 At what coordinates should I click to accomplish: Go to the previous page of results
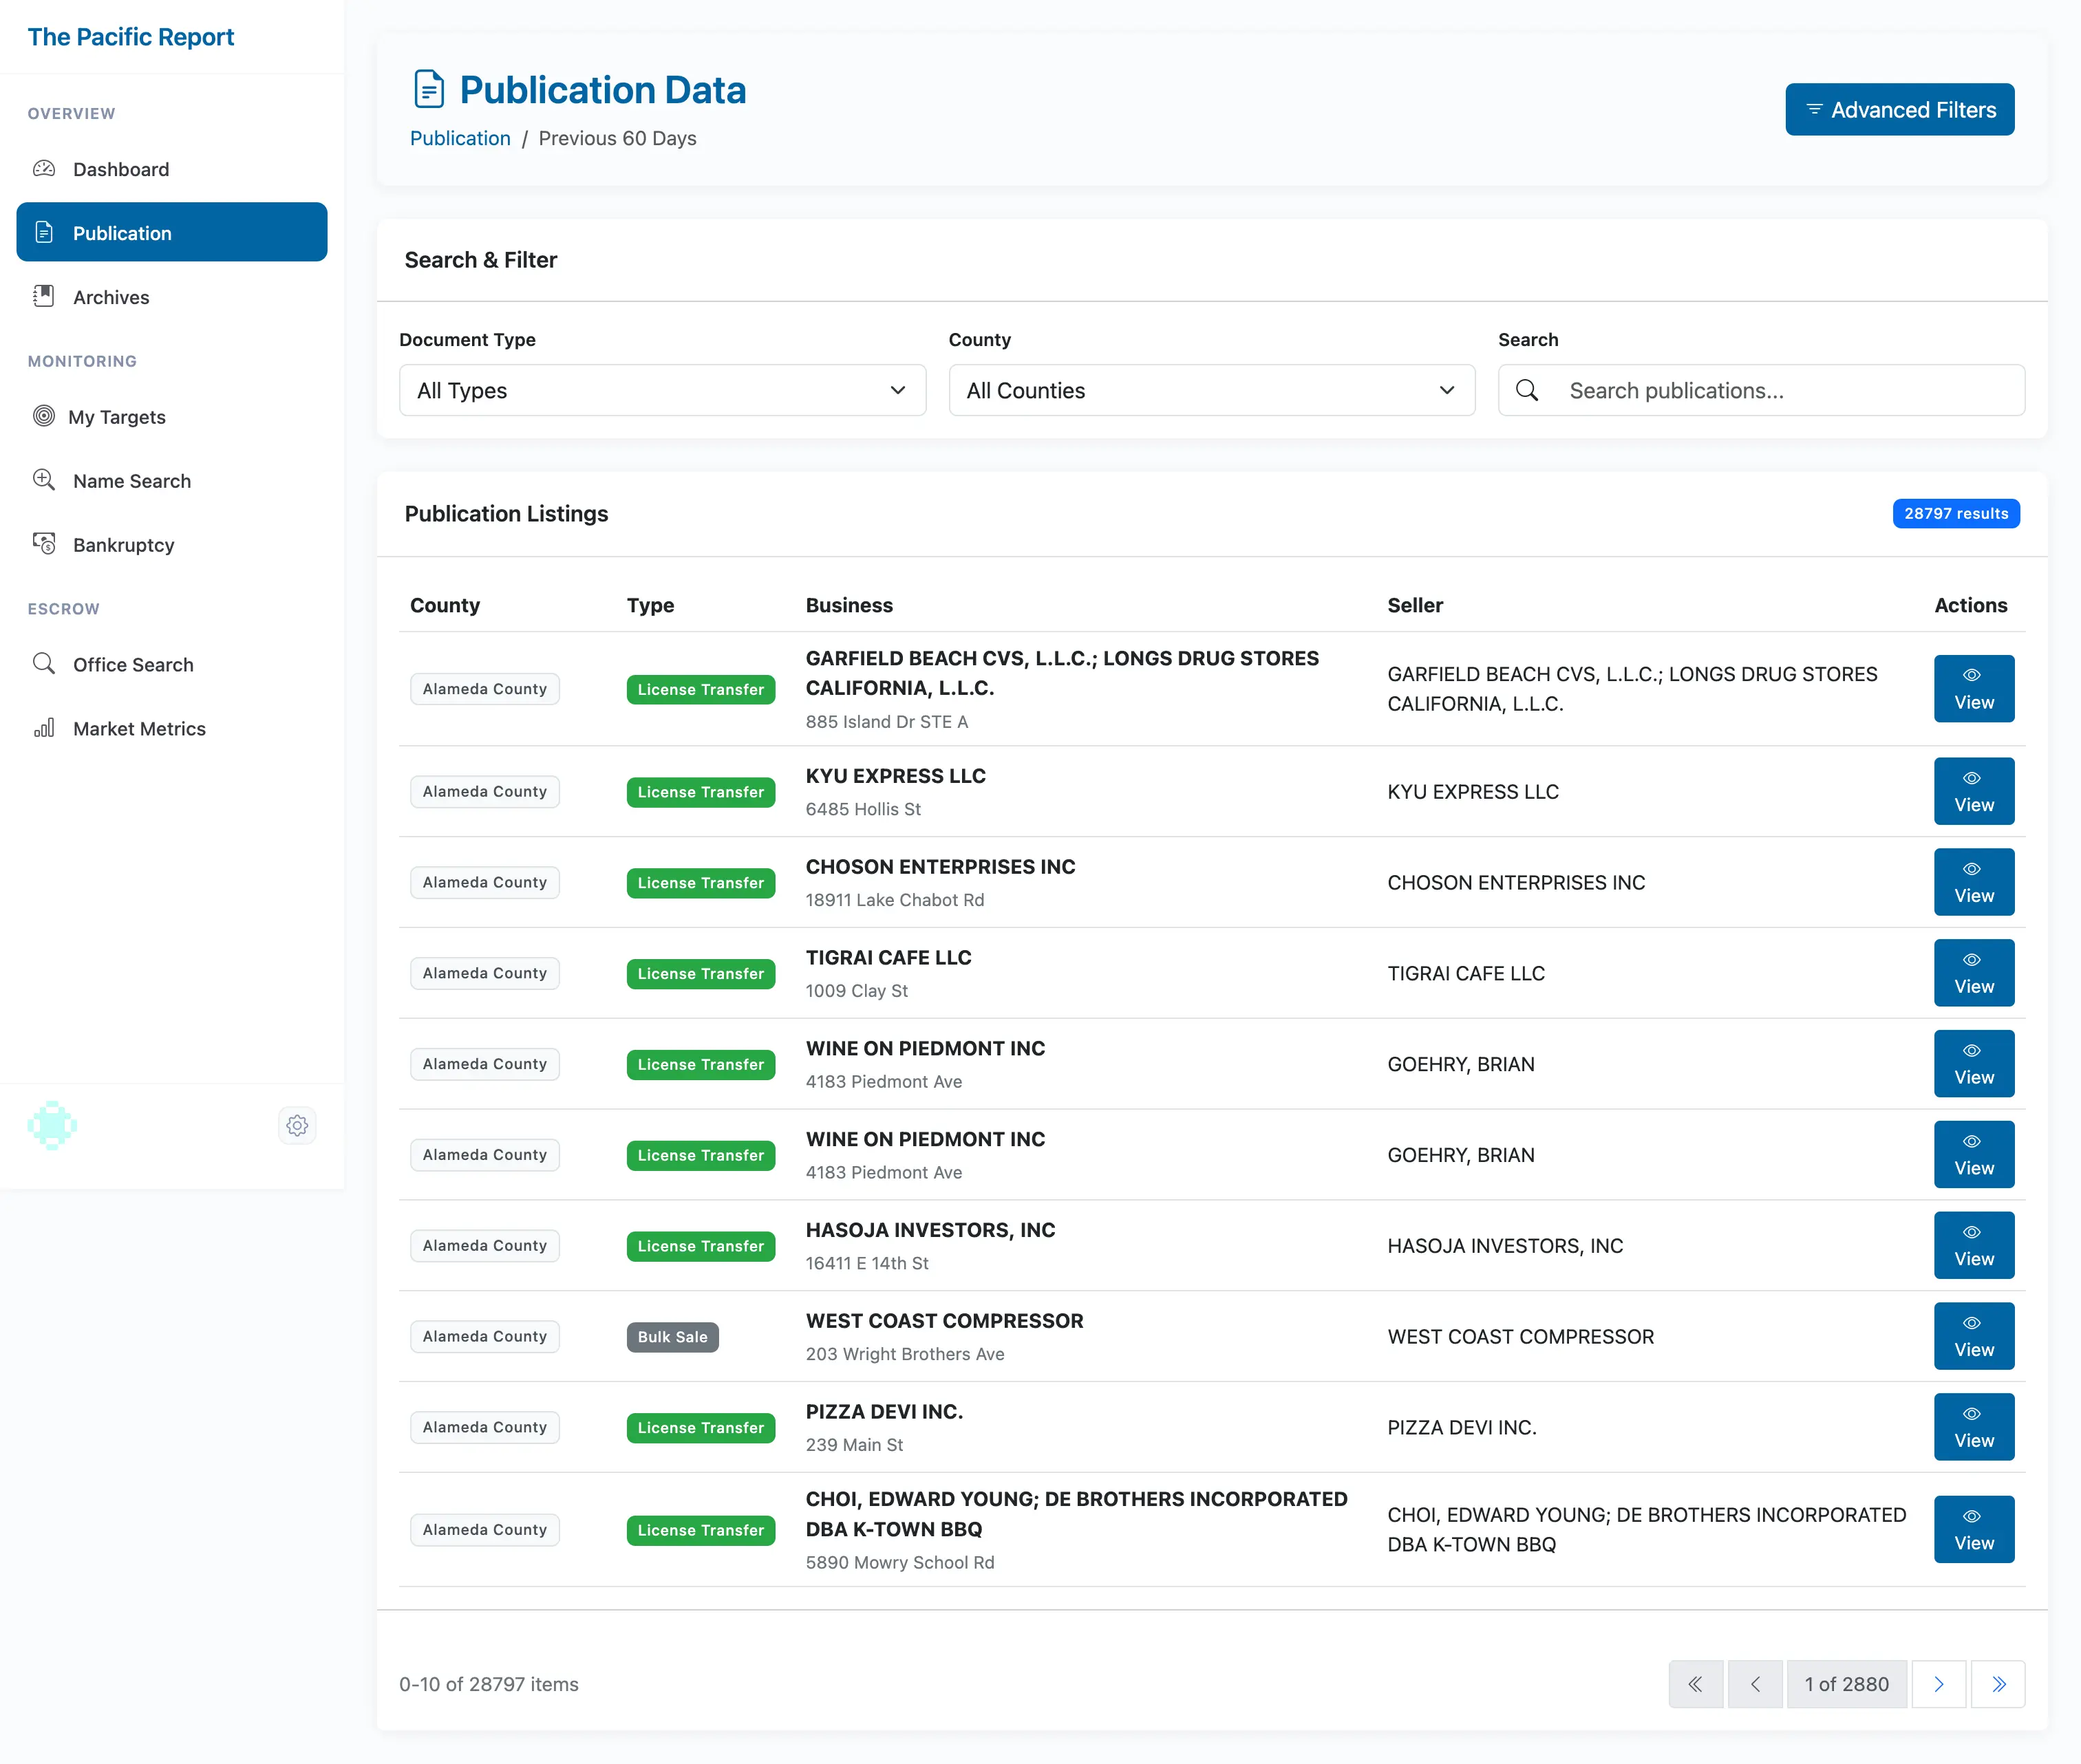1755,1684
